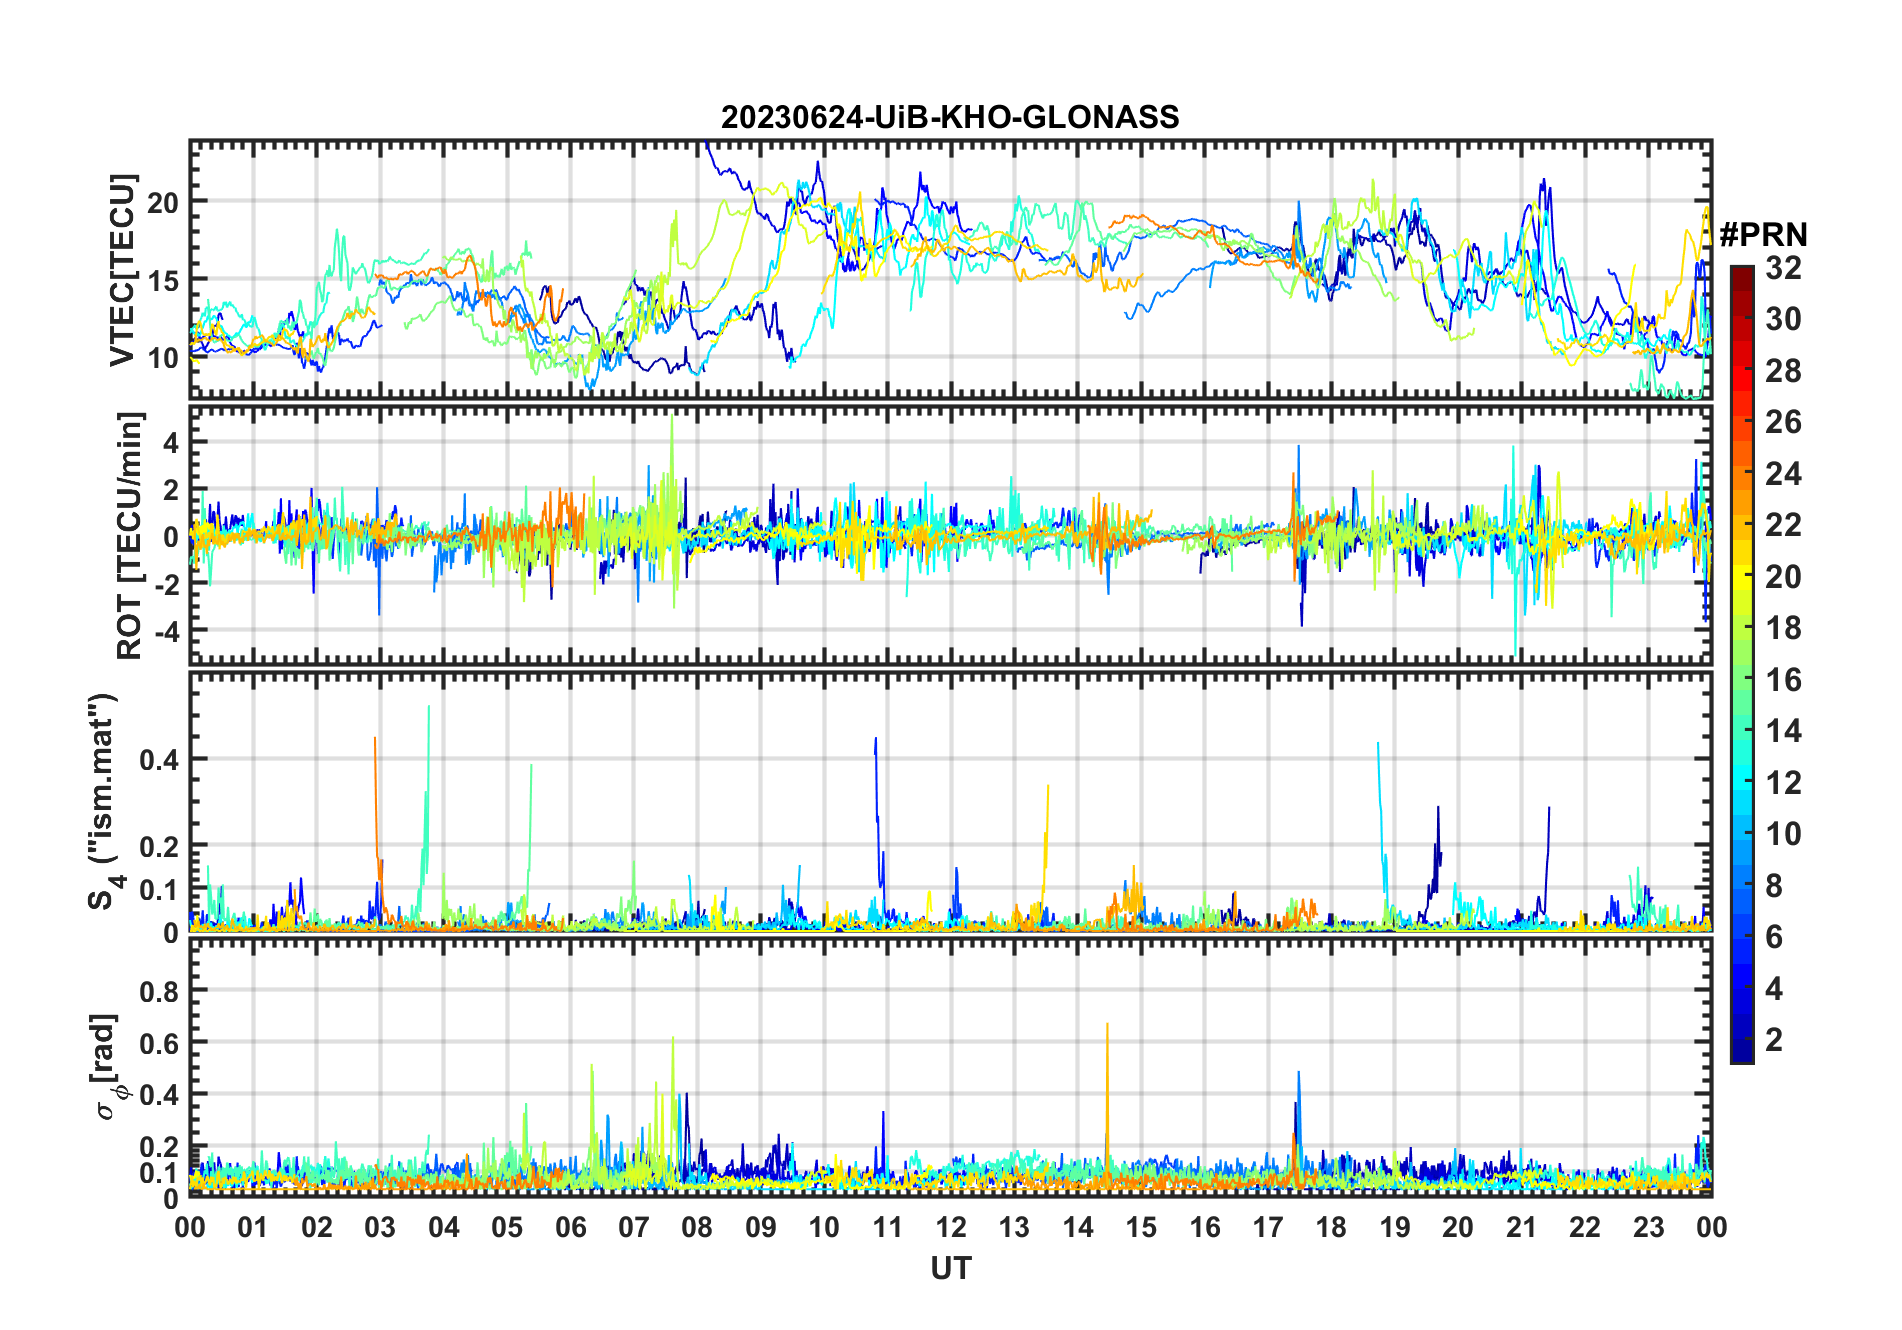1902x1330 pixels.
Task: Select colorbar tick label 12
Action: tap(1783, 783)
